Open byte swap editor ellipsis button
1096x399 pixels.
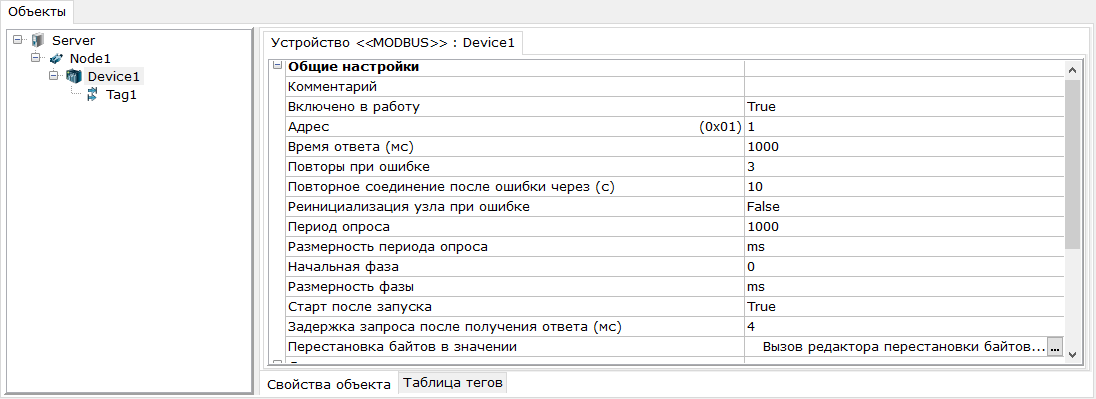pyautogui.click(x=1055, y=347)
